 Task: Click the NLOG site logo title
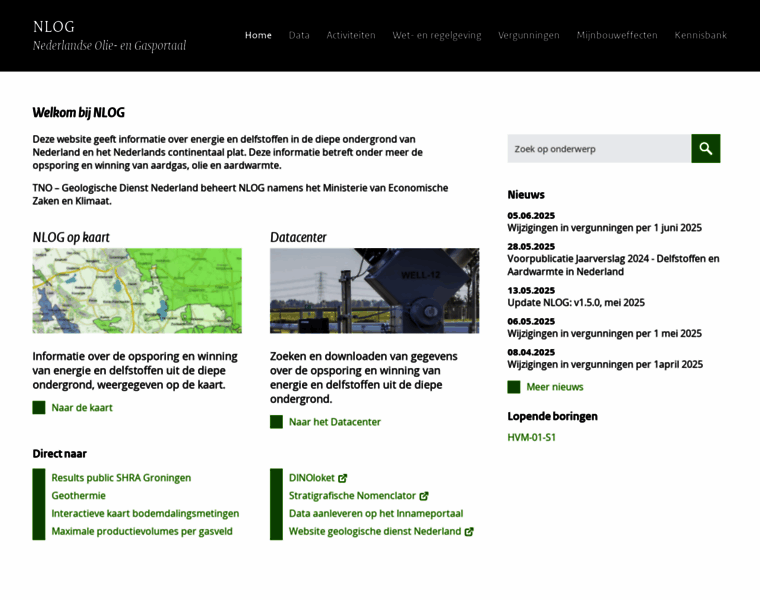54,27
